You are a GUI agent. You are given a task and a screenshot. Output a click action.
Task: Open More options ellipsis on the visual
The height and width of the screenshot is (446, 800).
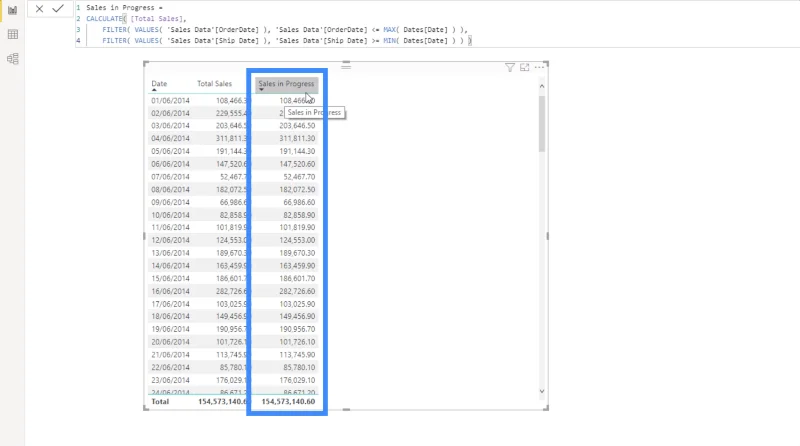(x=539, y=67)
